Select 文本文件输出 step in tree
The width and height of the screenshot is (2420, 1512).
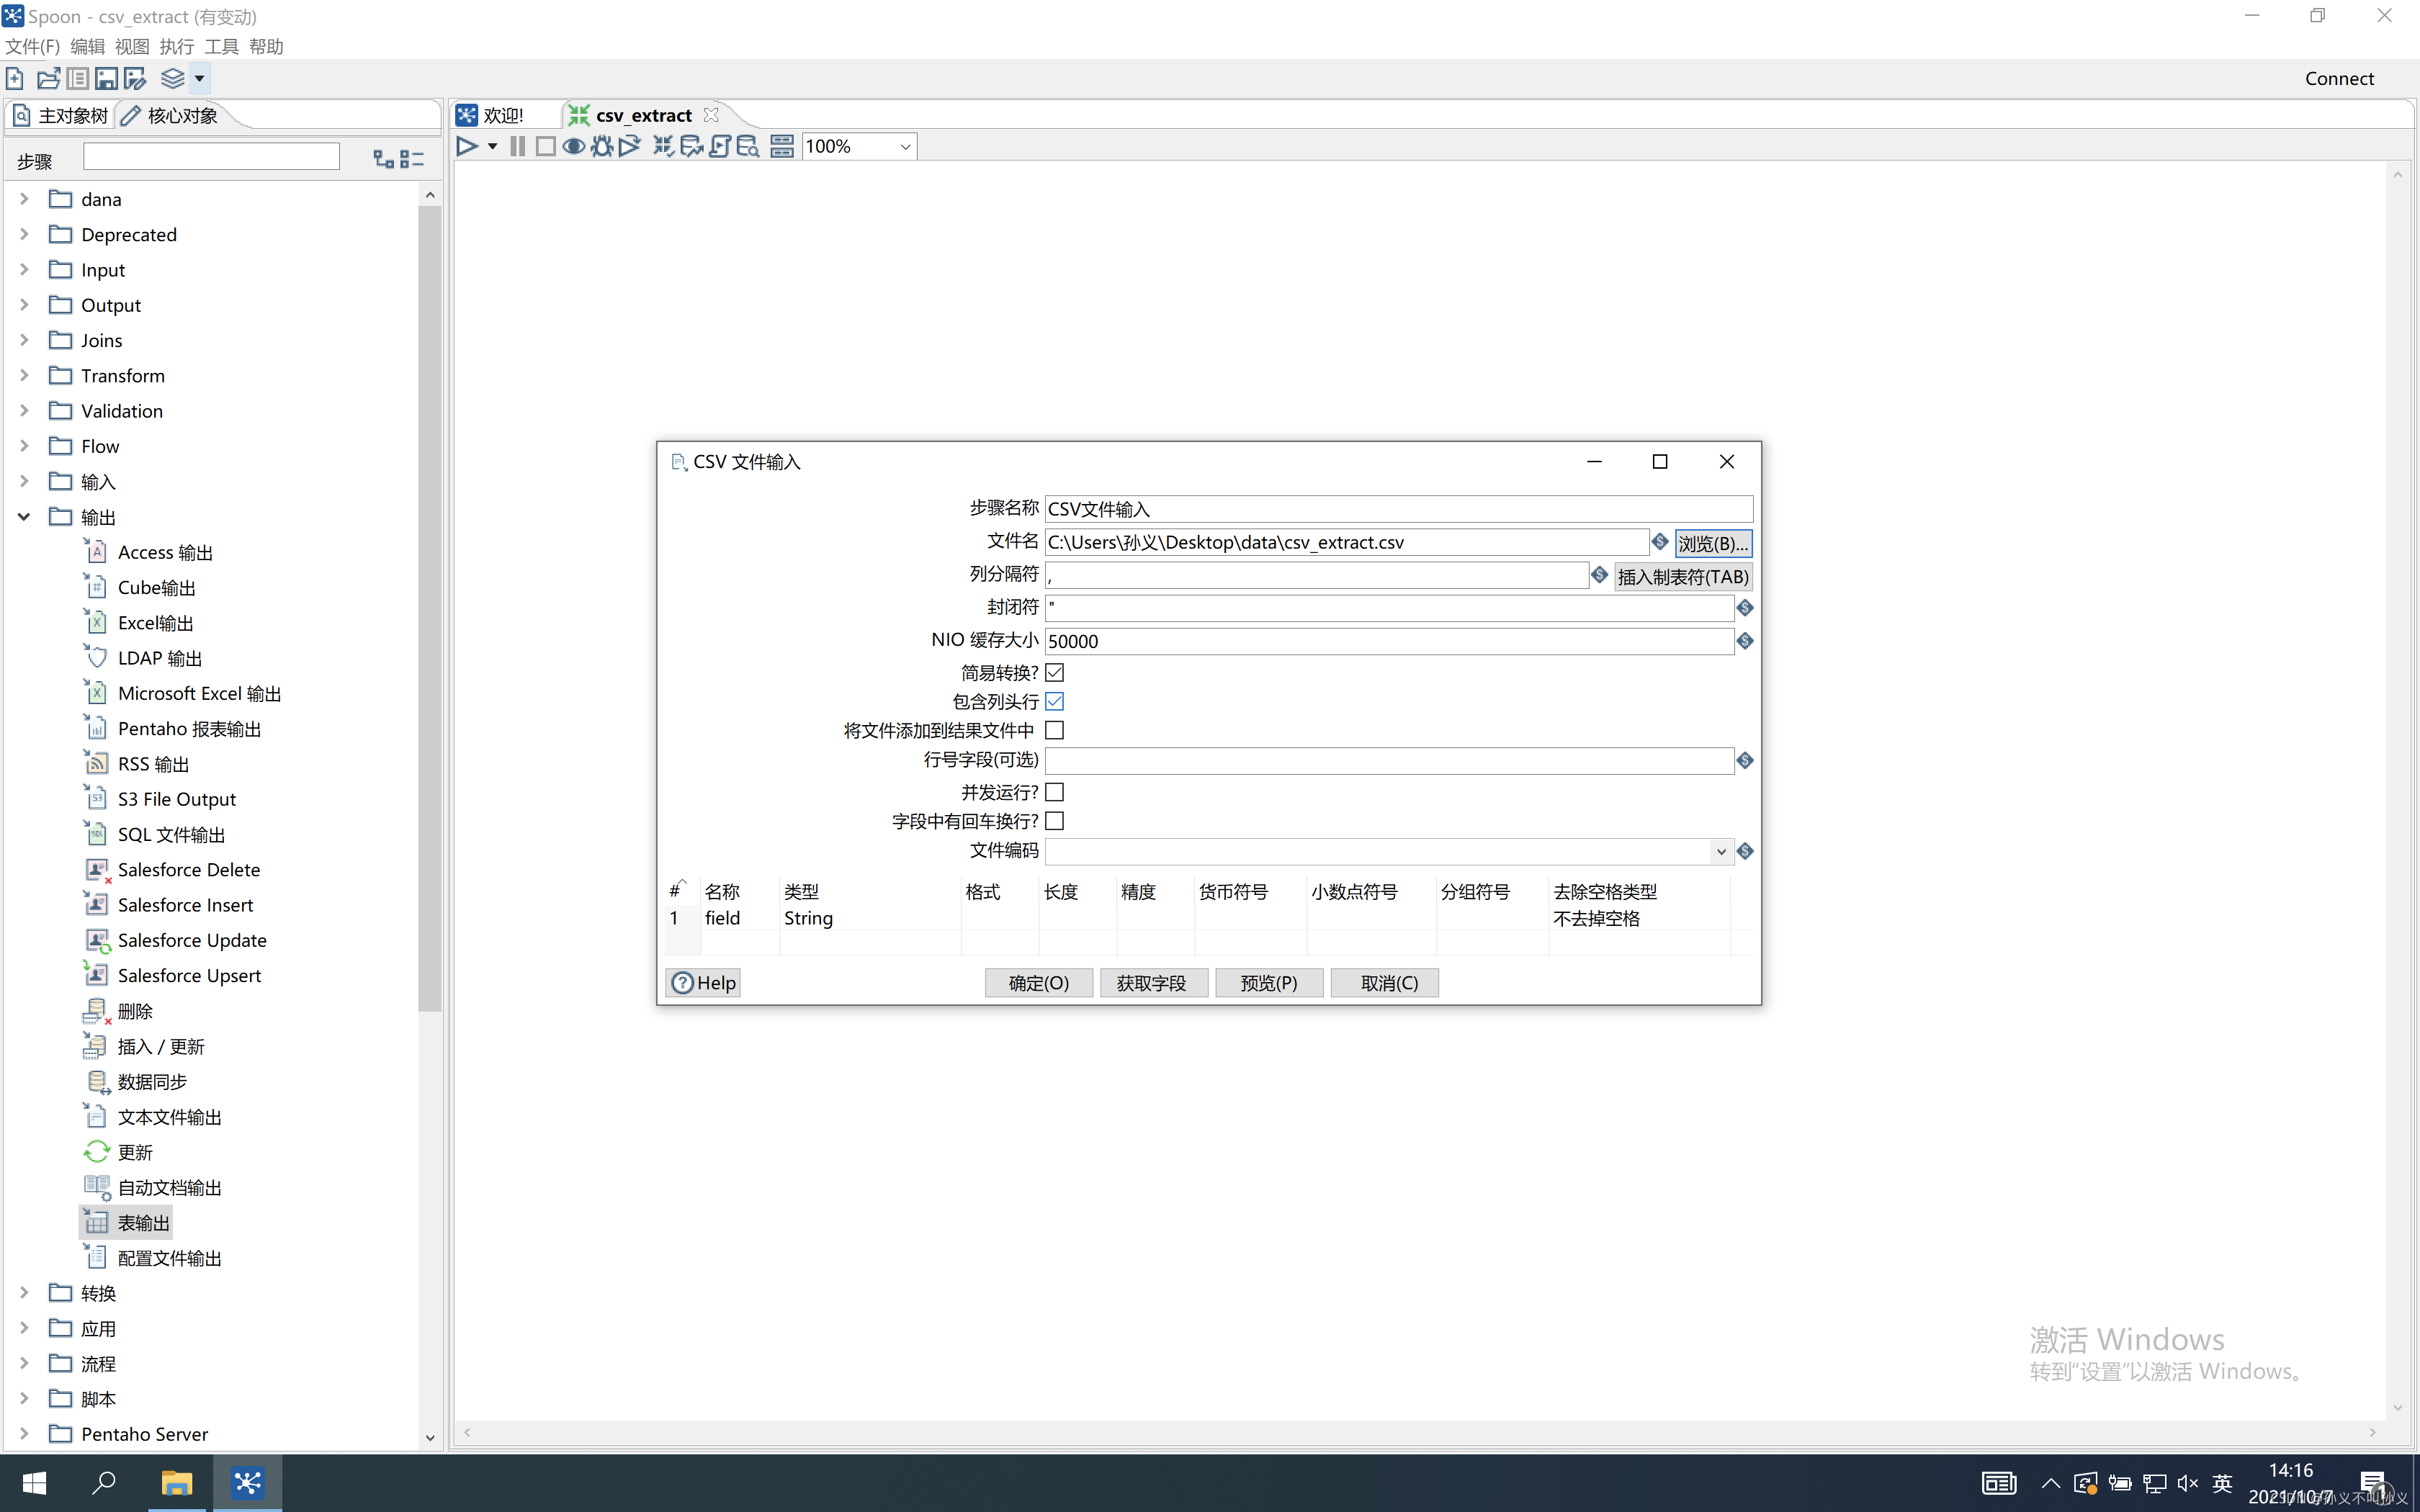pyautogui.click(x=169, y=1116)
